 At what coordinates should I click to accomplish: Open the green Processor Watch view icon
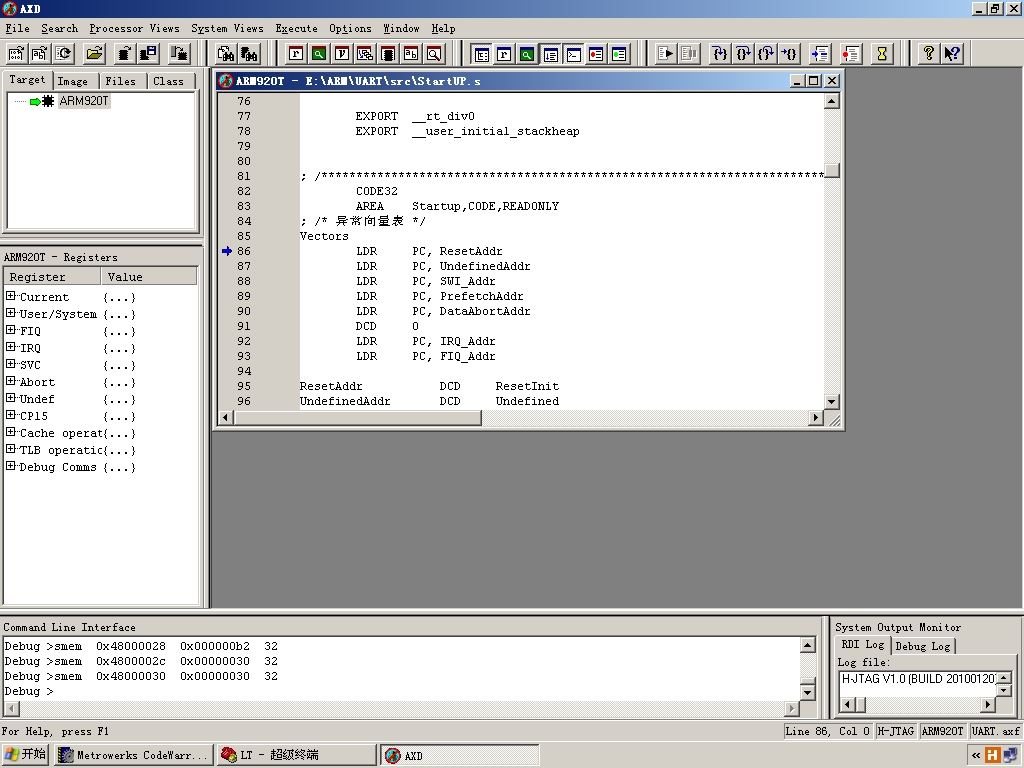click(x=319, y=54)
